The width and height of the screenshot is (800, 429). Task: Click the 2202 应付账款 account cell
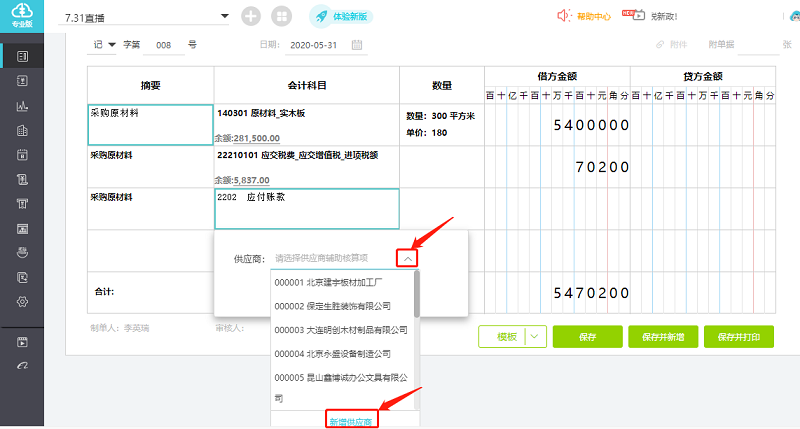pos(307,209)
